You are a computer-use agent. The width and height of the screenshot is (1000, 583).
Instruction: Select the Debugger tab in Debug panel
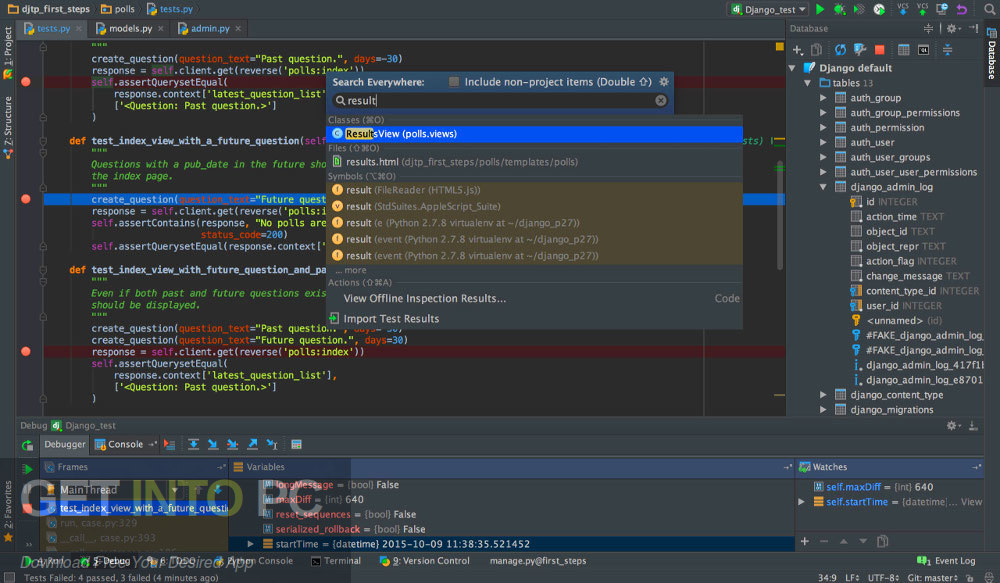64,444
